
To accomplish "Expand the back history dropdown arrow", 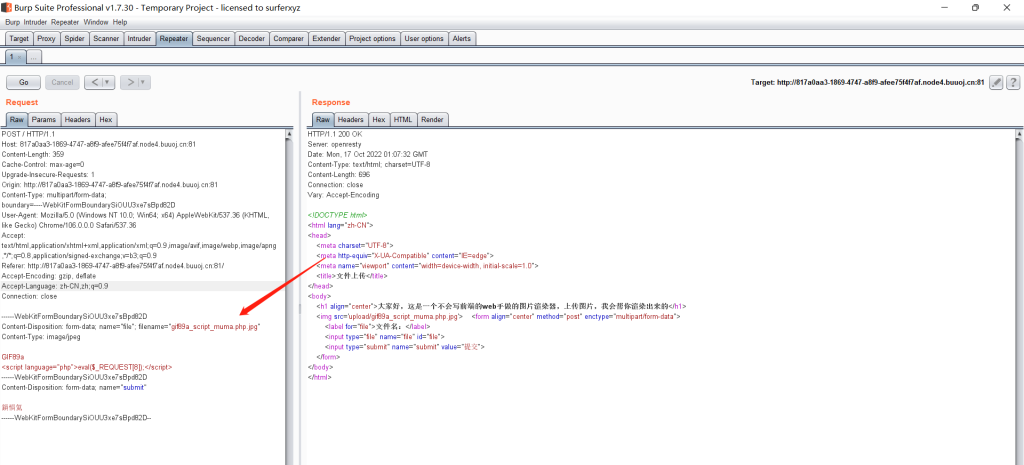I will click(x=108, y=82).
